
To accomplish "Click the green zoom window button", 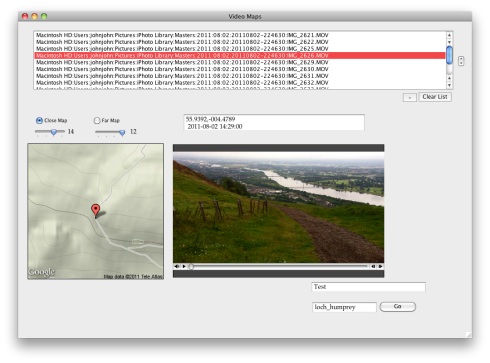I will 44,16.
